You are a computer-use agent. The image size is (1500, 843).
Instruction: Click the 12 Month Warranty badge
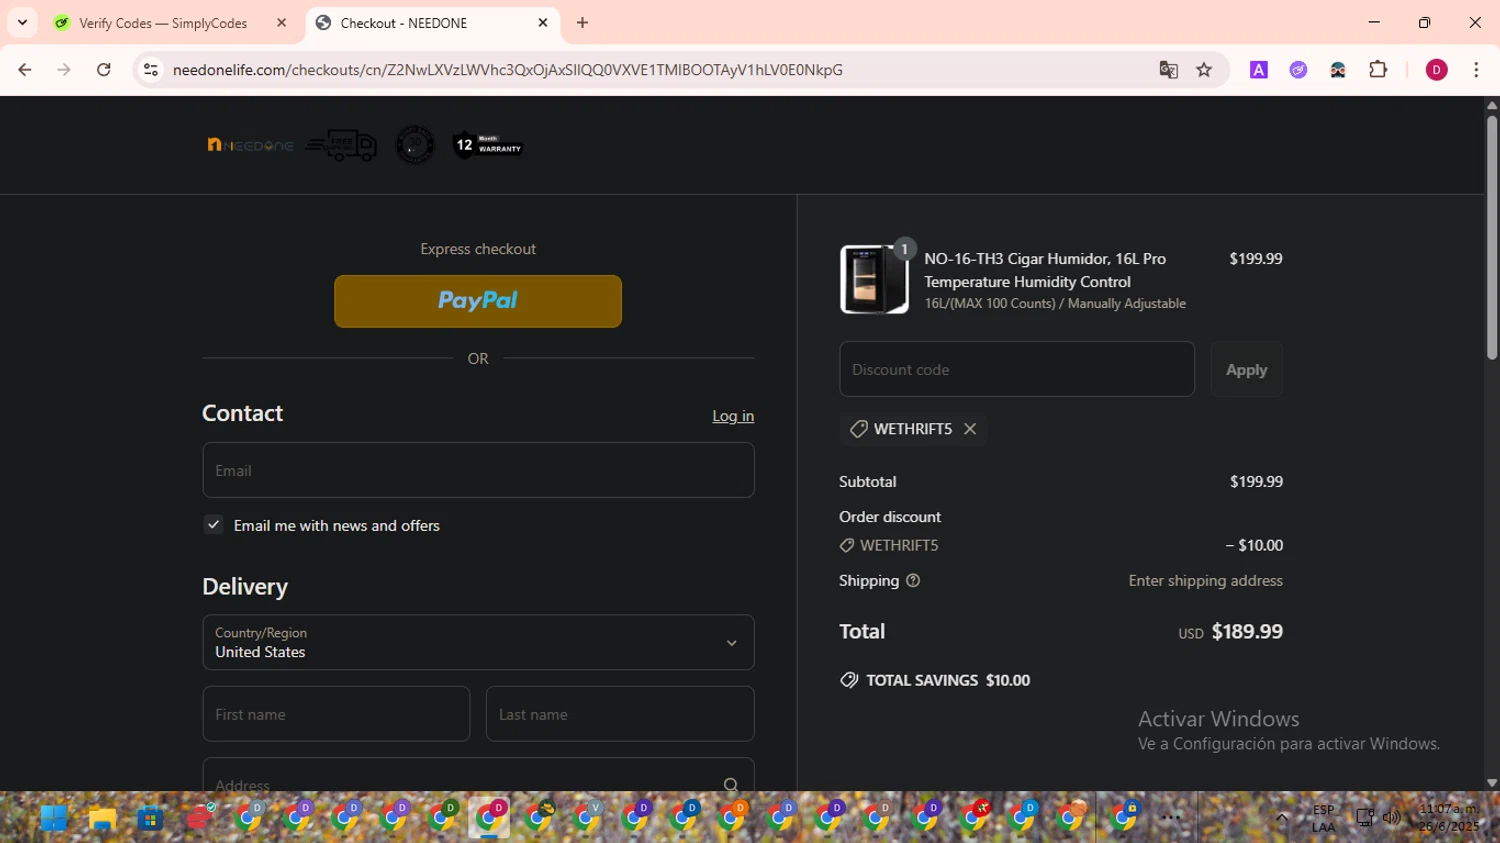point(488,146)
